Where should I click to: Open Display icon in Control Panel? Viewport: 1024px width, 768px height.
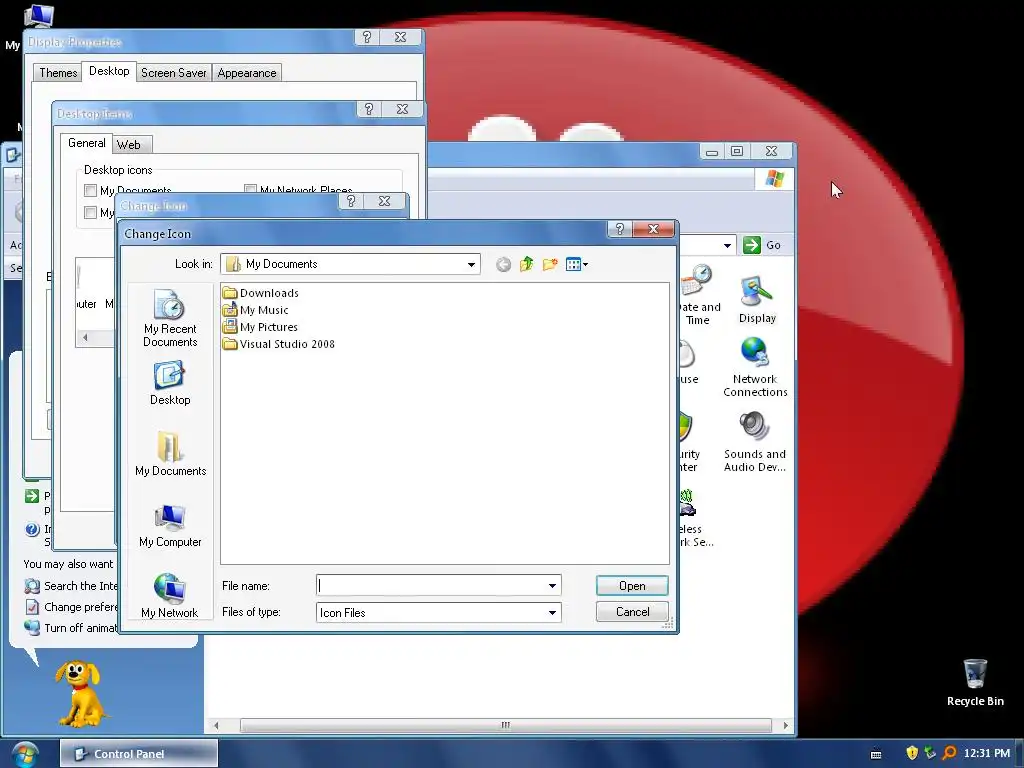tap(757, 300)
